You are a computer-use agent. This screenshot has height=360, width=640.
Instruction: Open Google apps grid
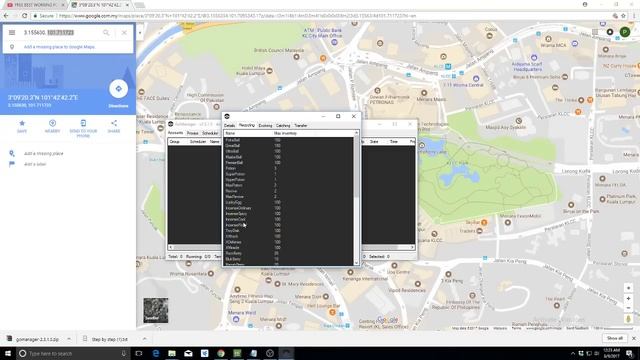595,32
